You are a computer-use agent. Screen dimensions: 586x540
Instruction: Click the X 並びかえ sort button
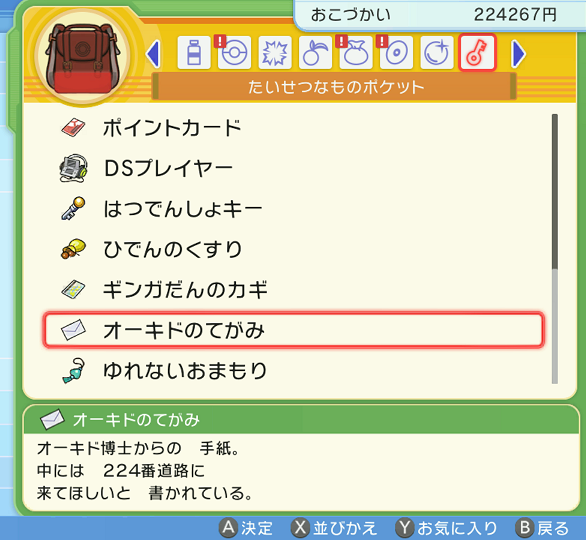pos(334,528)
